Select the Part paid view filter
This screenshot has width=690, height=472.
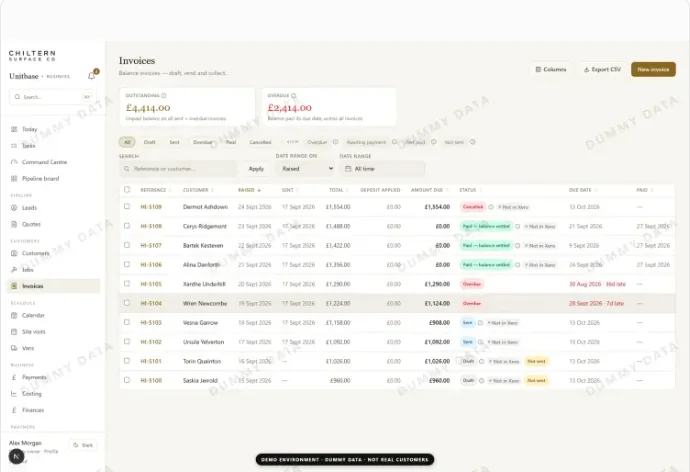[x=415, y=142]
